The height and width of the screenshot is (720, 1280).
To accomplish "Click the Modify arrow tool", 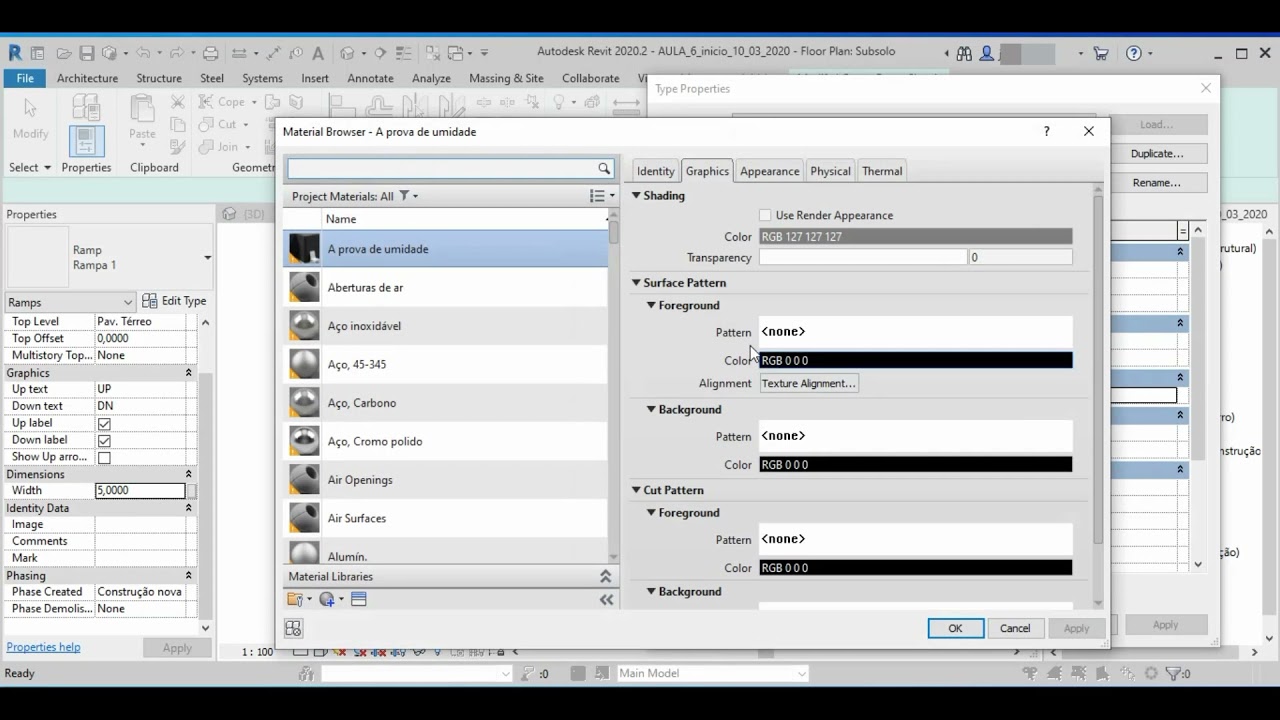I will coord(30,108).
